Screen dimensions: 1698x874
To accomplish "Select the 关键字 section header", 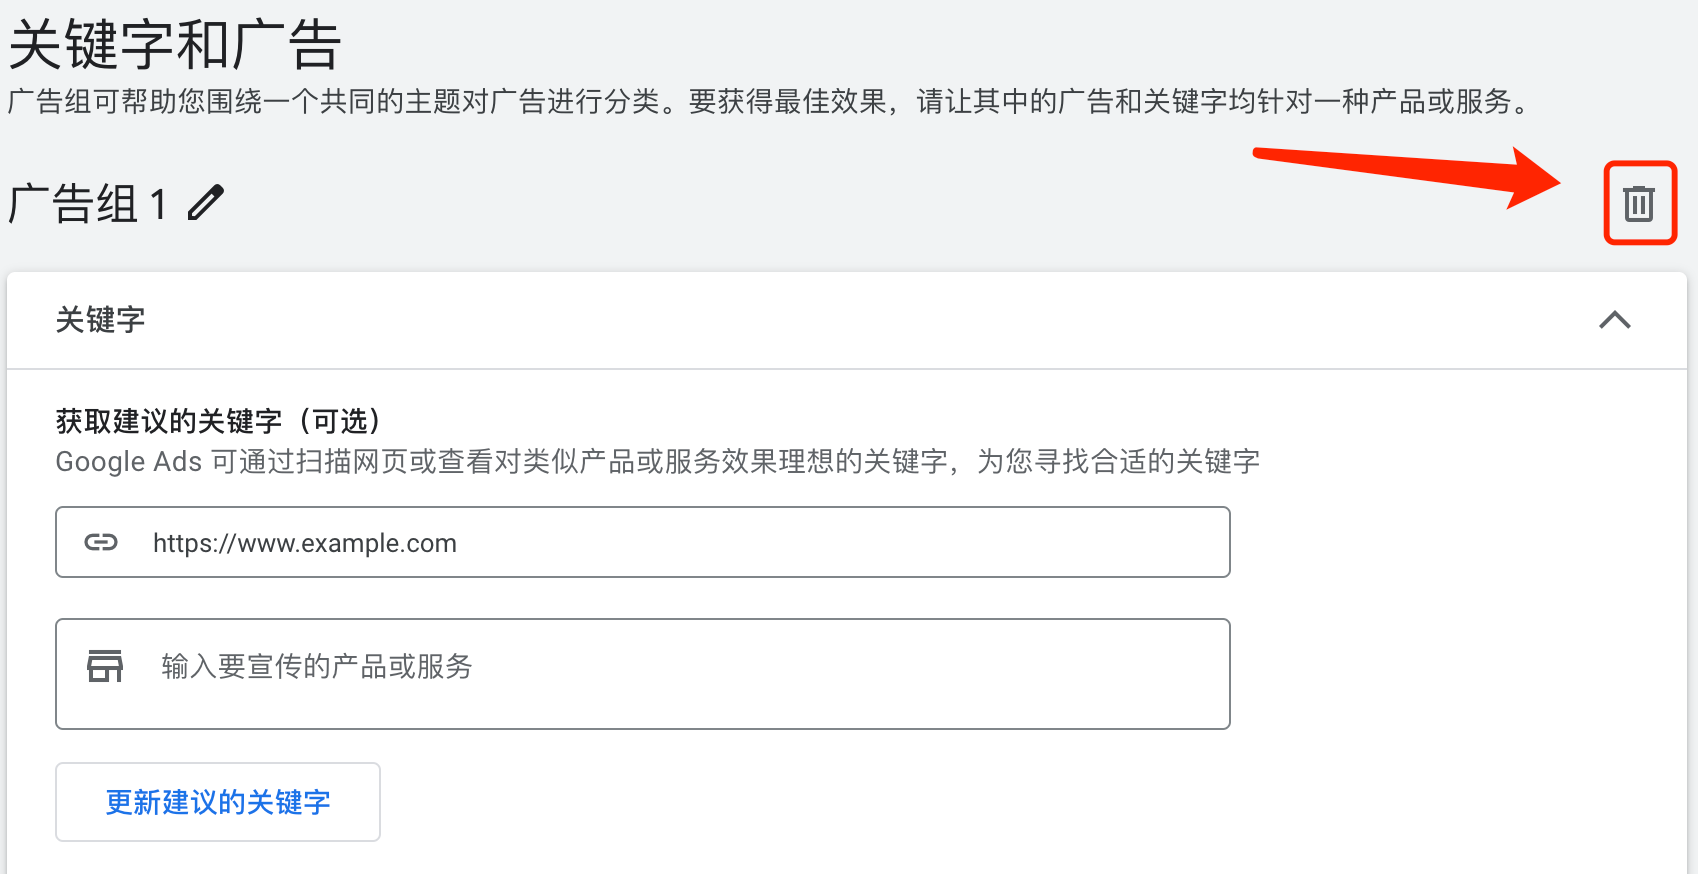I will [100, 320].
